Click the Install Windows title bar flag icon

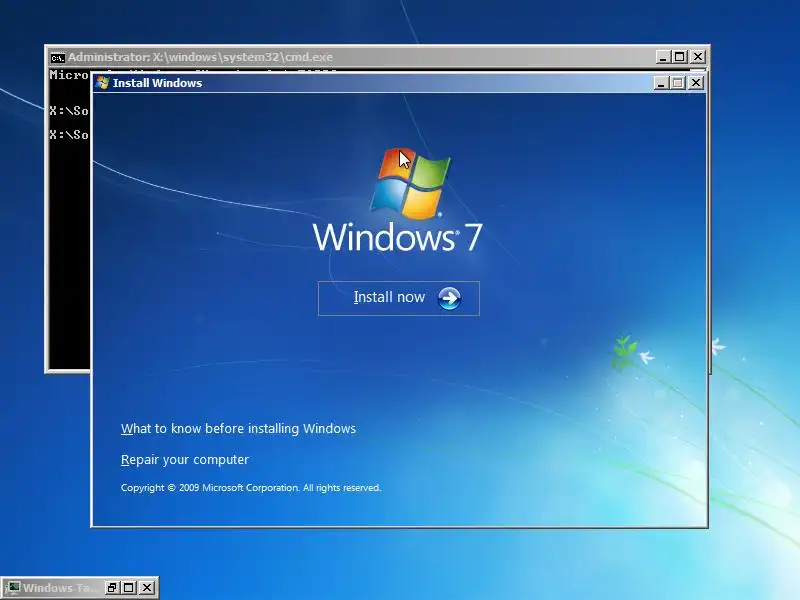pos(103,83)
